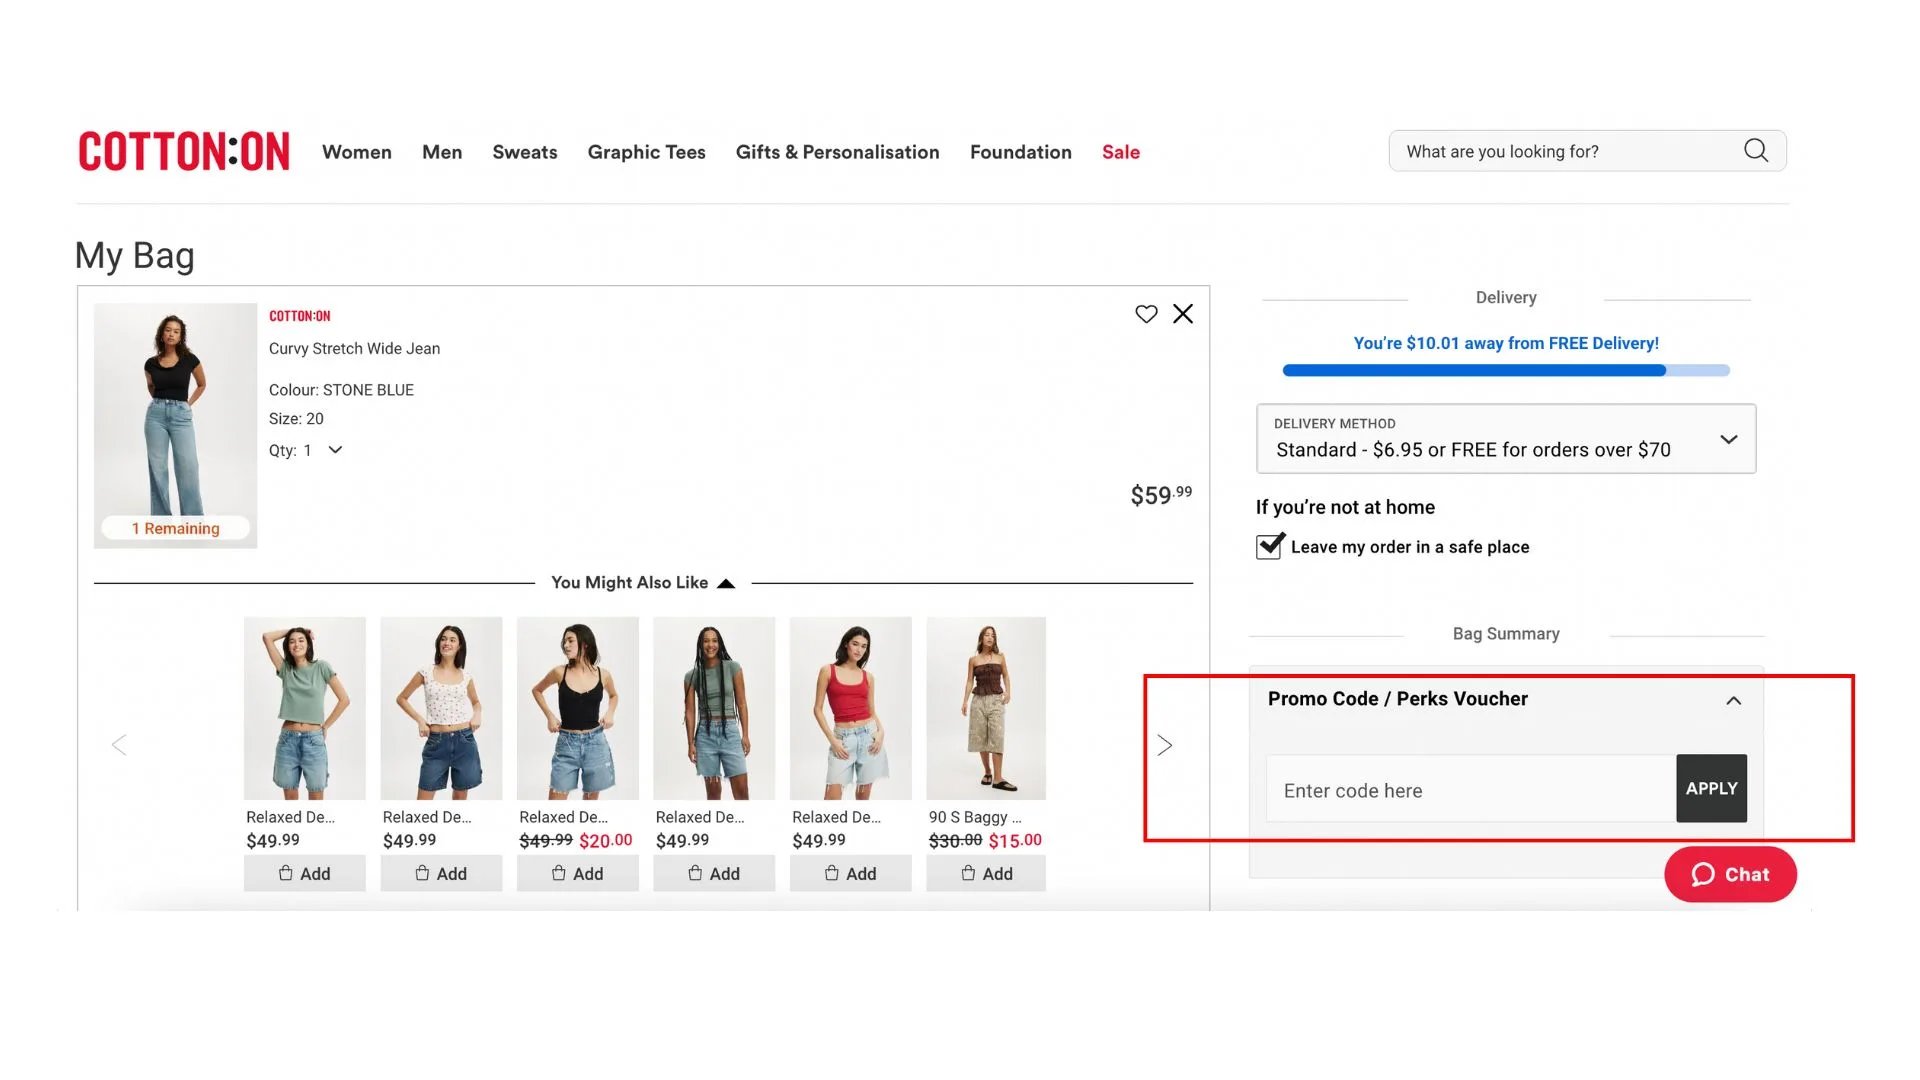The height and width of the screenshot is (1080, 1920).
Task: Click the free delivery progress bar
Action: [1505, 370]
